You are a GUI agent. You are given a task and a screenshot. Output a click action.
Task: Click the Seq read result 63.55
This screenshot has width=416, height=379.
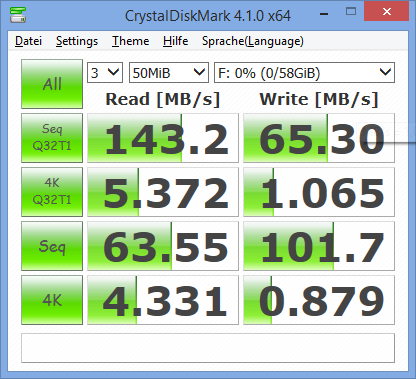click(163, 246)
